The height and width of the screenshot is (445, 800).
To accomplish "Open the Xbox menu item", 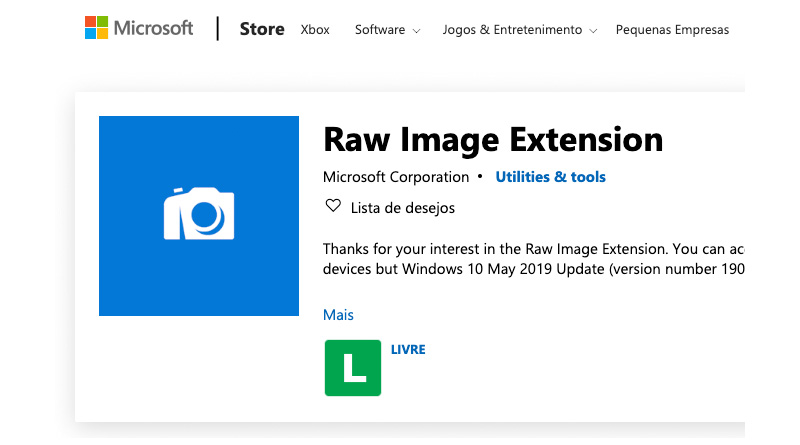I will pos(315,30).
